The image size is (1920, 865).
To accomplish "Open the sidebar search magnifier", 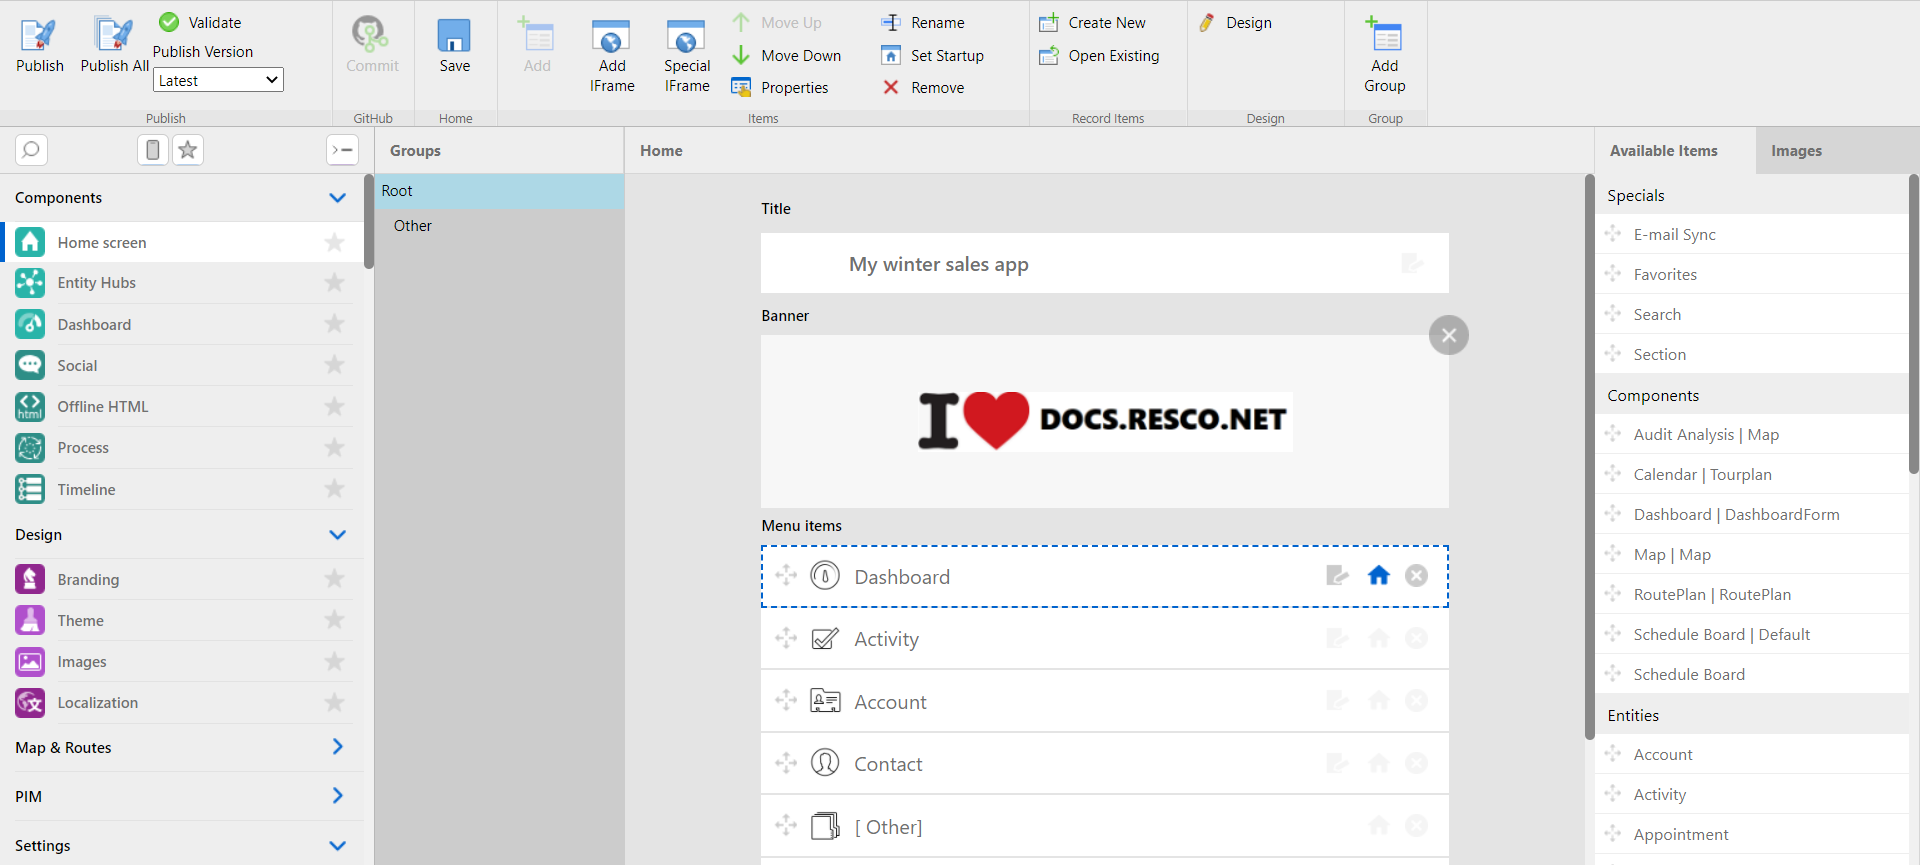I will tap(31, 150).
